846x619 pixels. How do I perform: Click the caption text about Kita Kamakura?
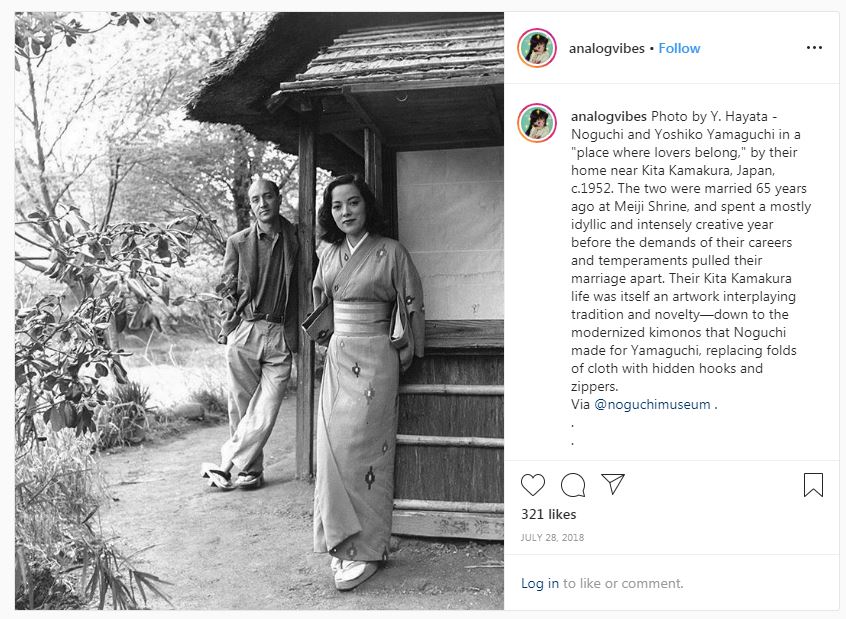[x=691, y=251]
